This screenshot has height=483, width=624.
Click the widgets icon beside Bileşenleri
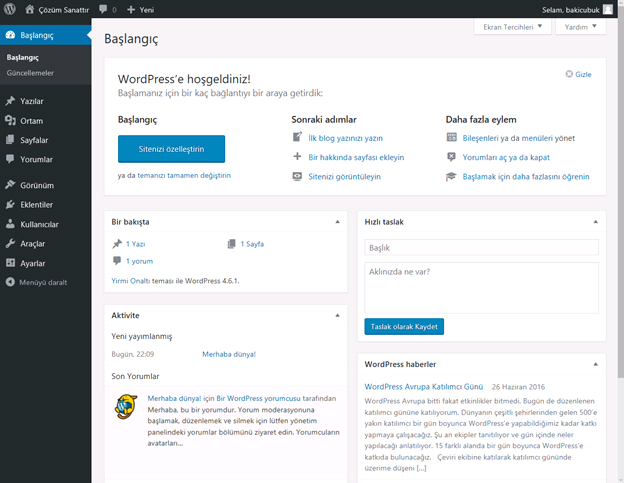[451, 137]
